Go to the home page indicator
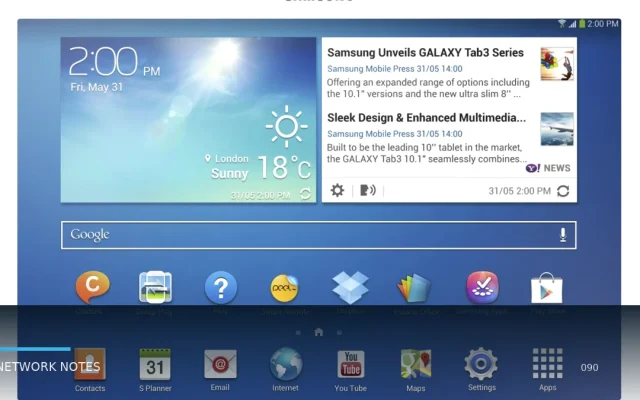 pyautogui.click(x=319, y=332)
